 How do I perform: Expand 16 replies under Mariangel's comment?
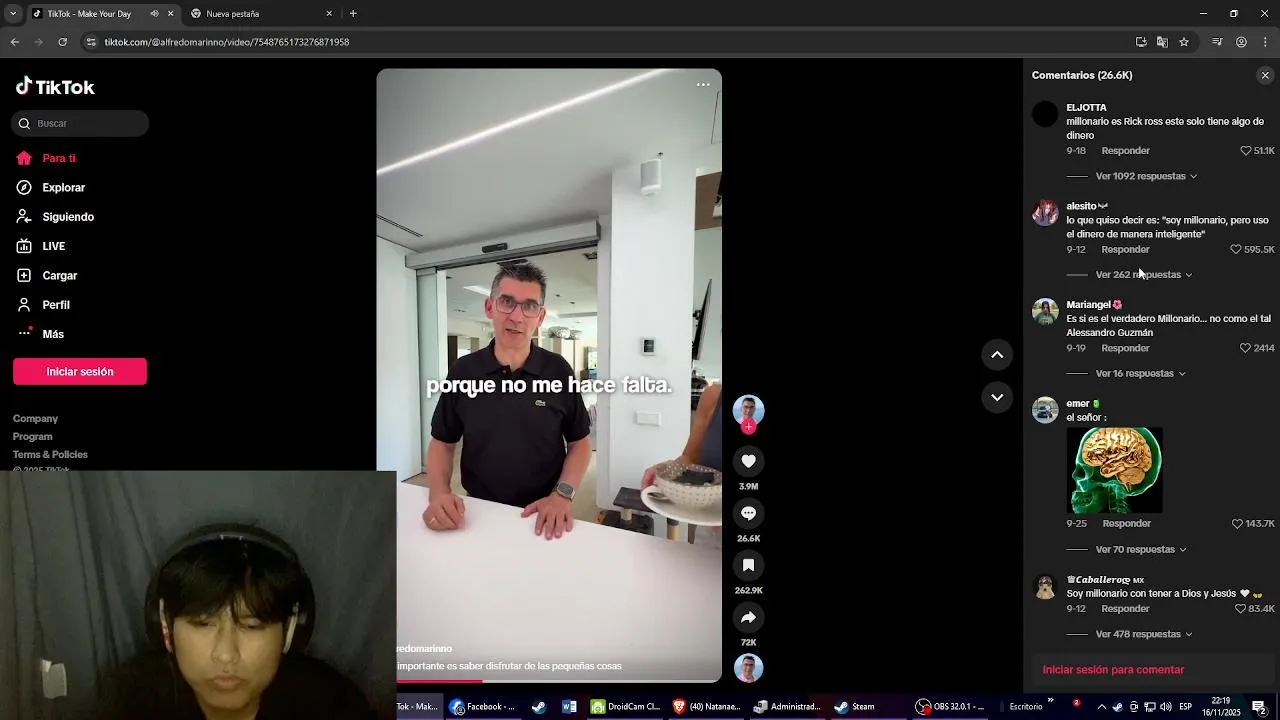(1141, 374)
